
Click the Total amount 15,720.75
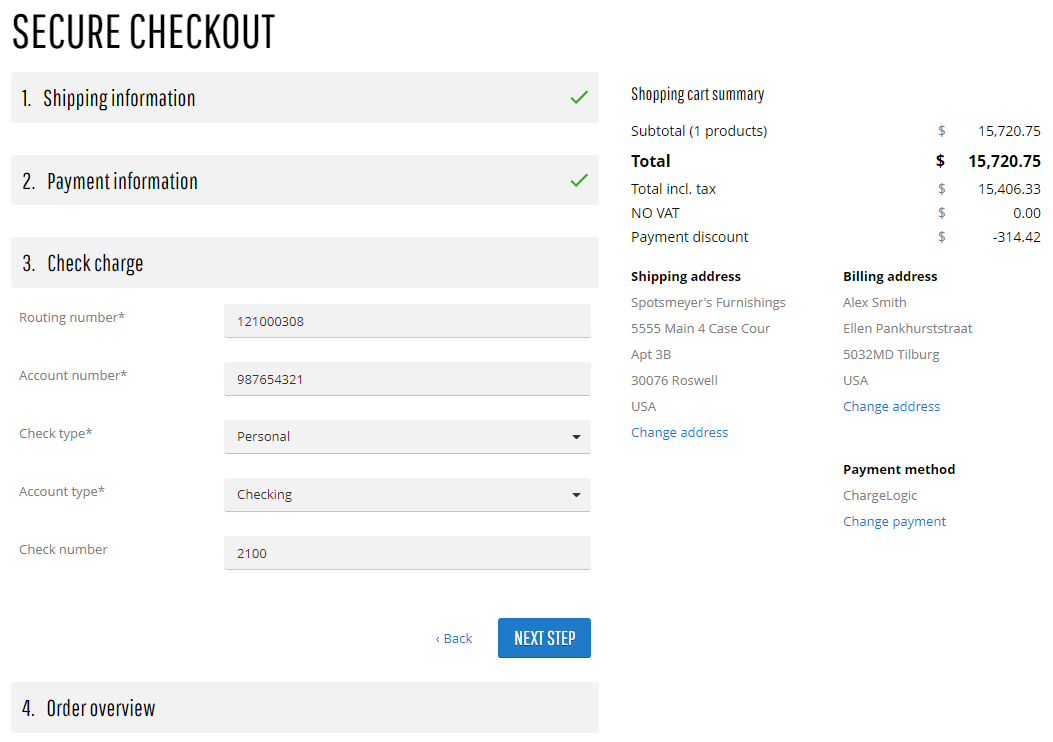tap(1004, 161)
